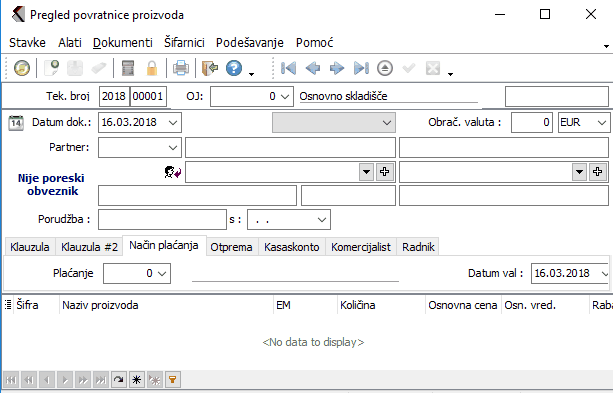613x393 pixels.
Task: Click the orange filter funnel icon
Action: (x=172, y=379)
